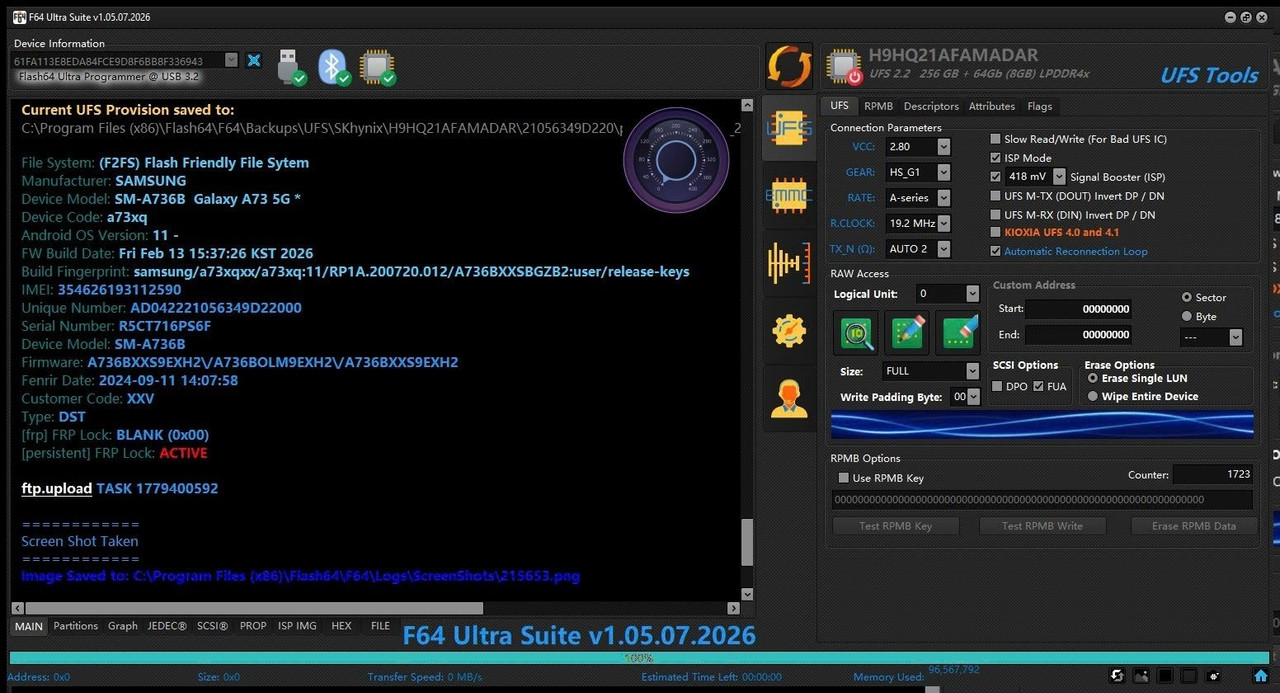Click the Test RPMB Write button
This screenshot has width=1280, height=693.
pos(1041,526)
